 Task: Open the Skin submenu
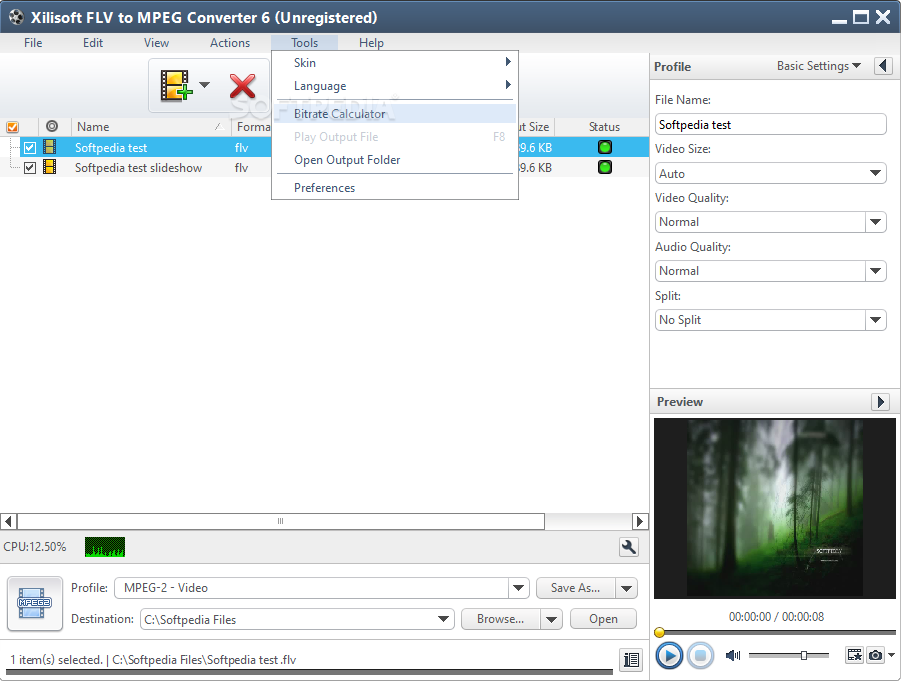point(395,63)
